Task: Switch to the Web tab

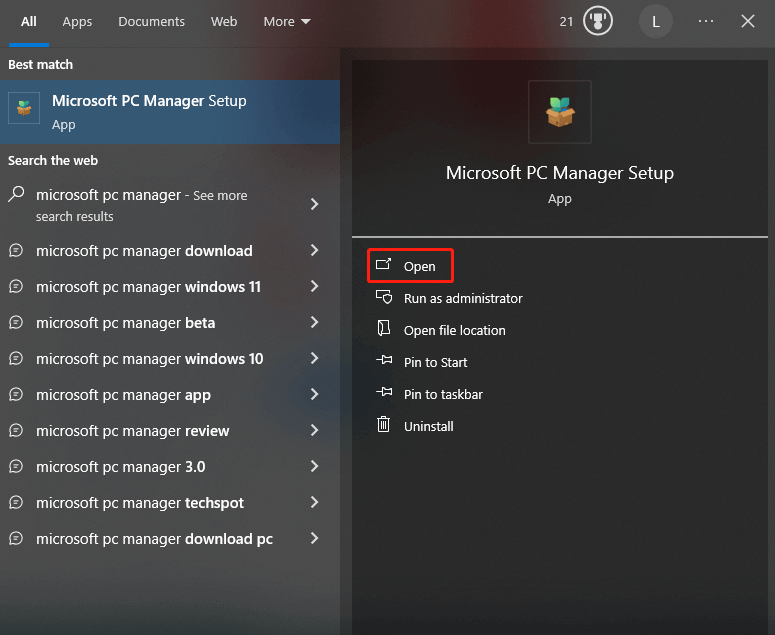Action: tap(224, 22)
